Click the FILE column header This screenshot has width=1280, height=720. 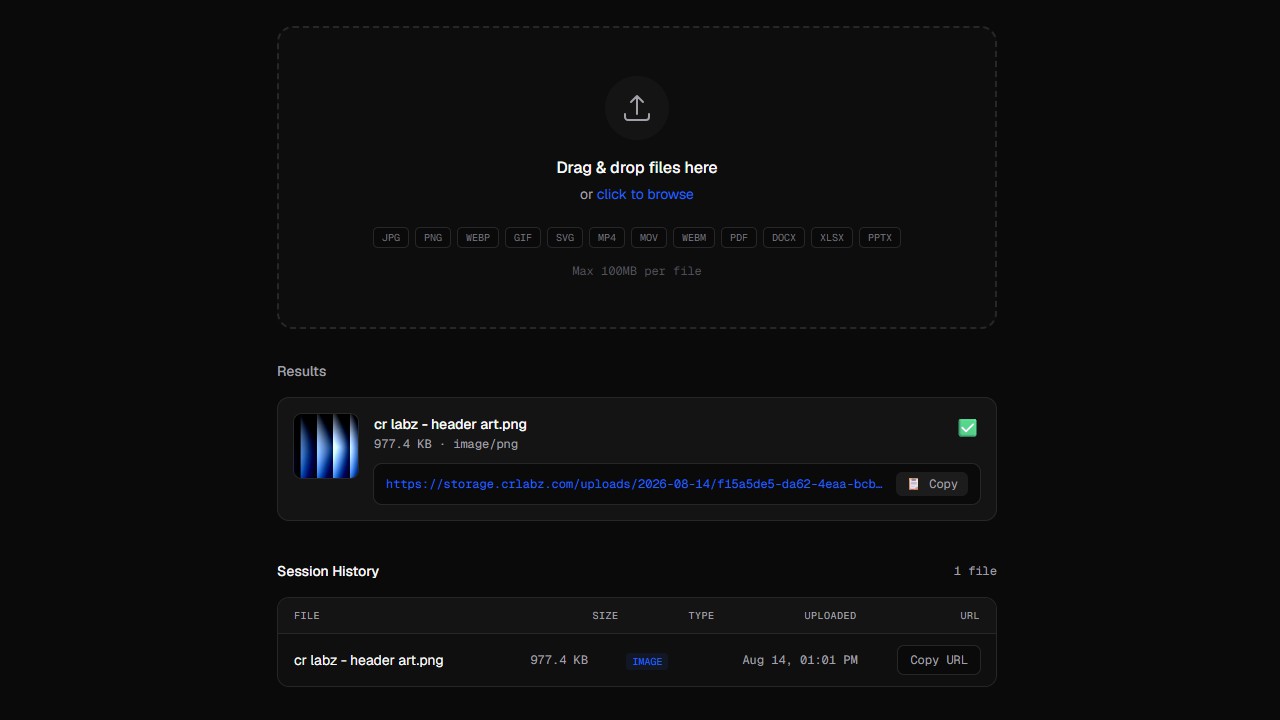click(307, 616)
